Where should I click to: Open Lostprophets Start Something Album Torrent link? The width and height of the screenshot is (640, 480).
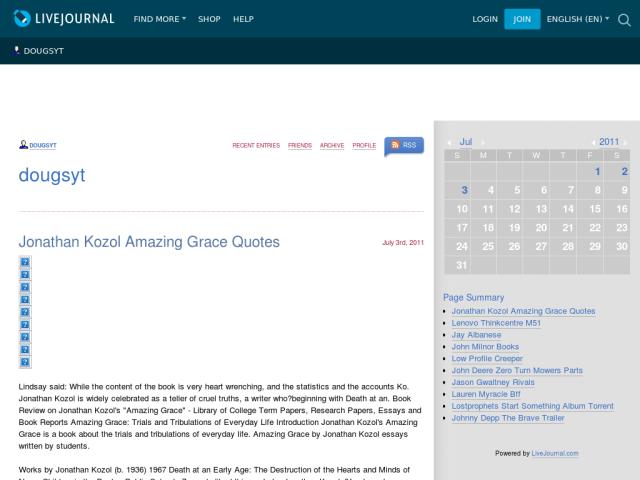coord(533,406)
